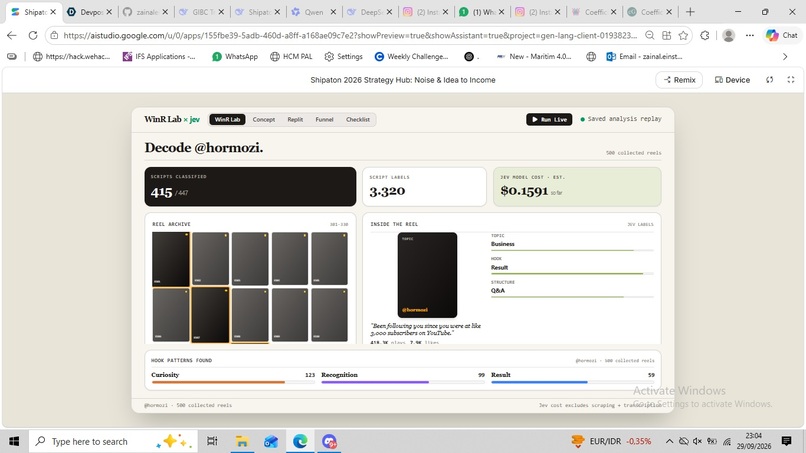Click the Jev Model Cost $0.1591 card

pyautogui.click(x=577, y=186)
